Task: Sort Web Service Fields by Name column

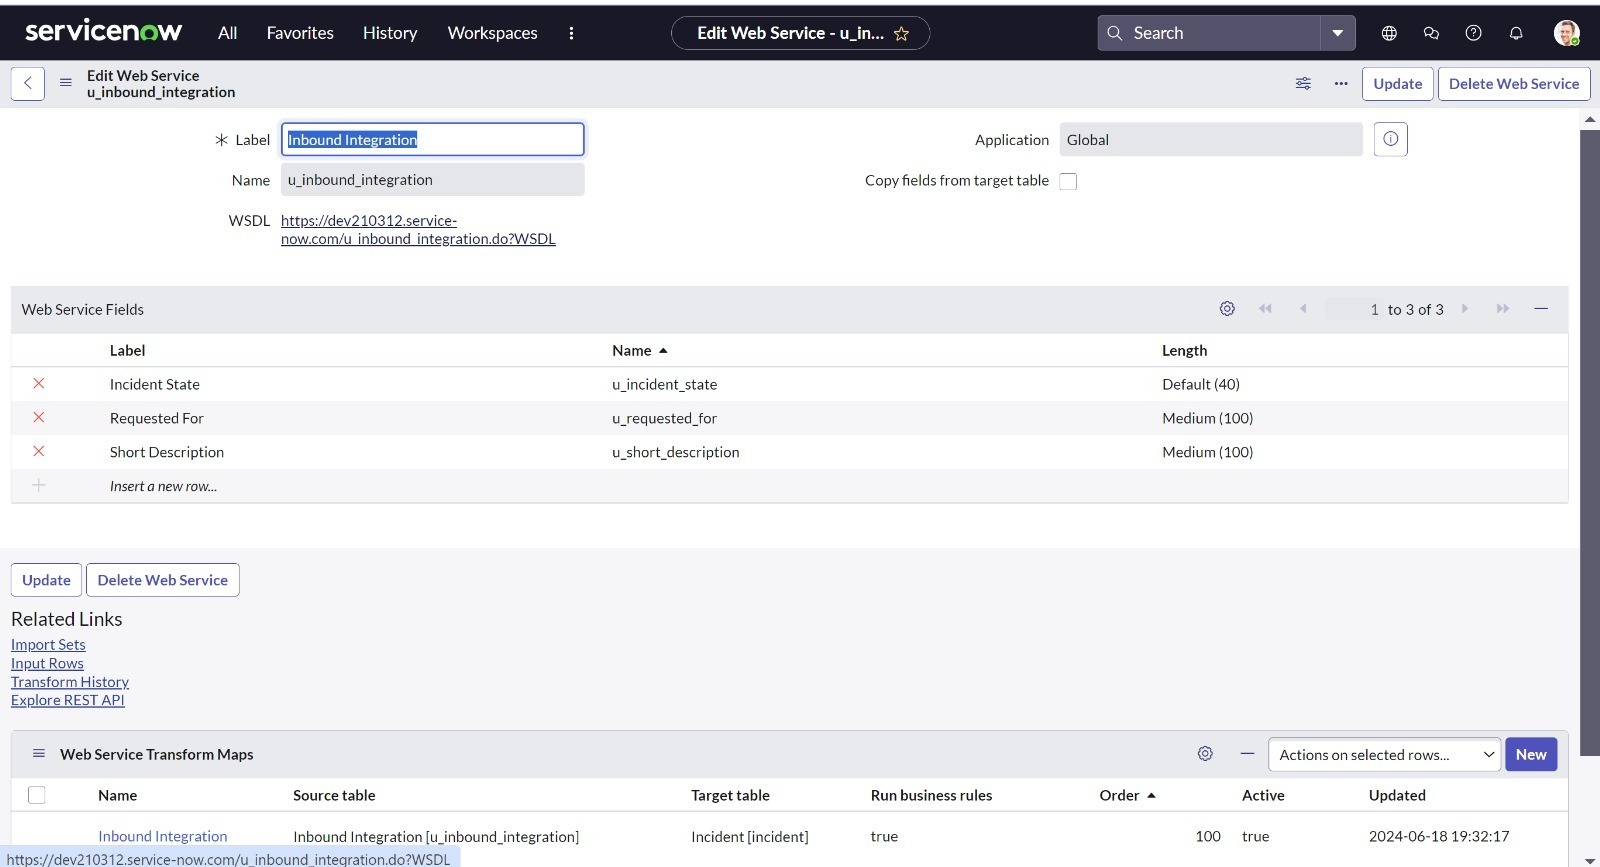Action: pyautogui.click(x=632, y=350)
